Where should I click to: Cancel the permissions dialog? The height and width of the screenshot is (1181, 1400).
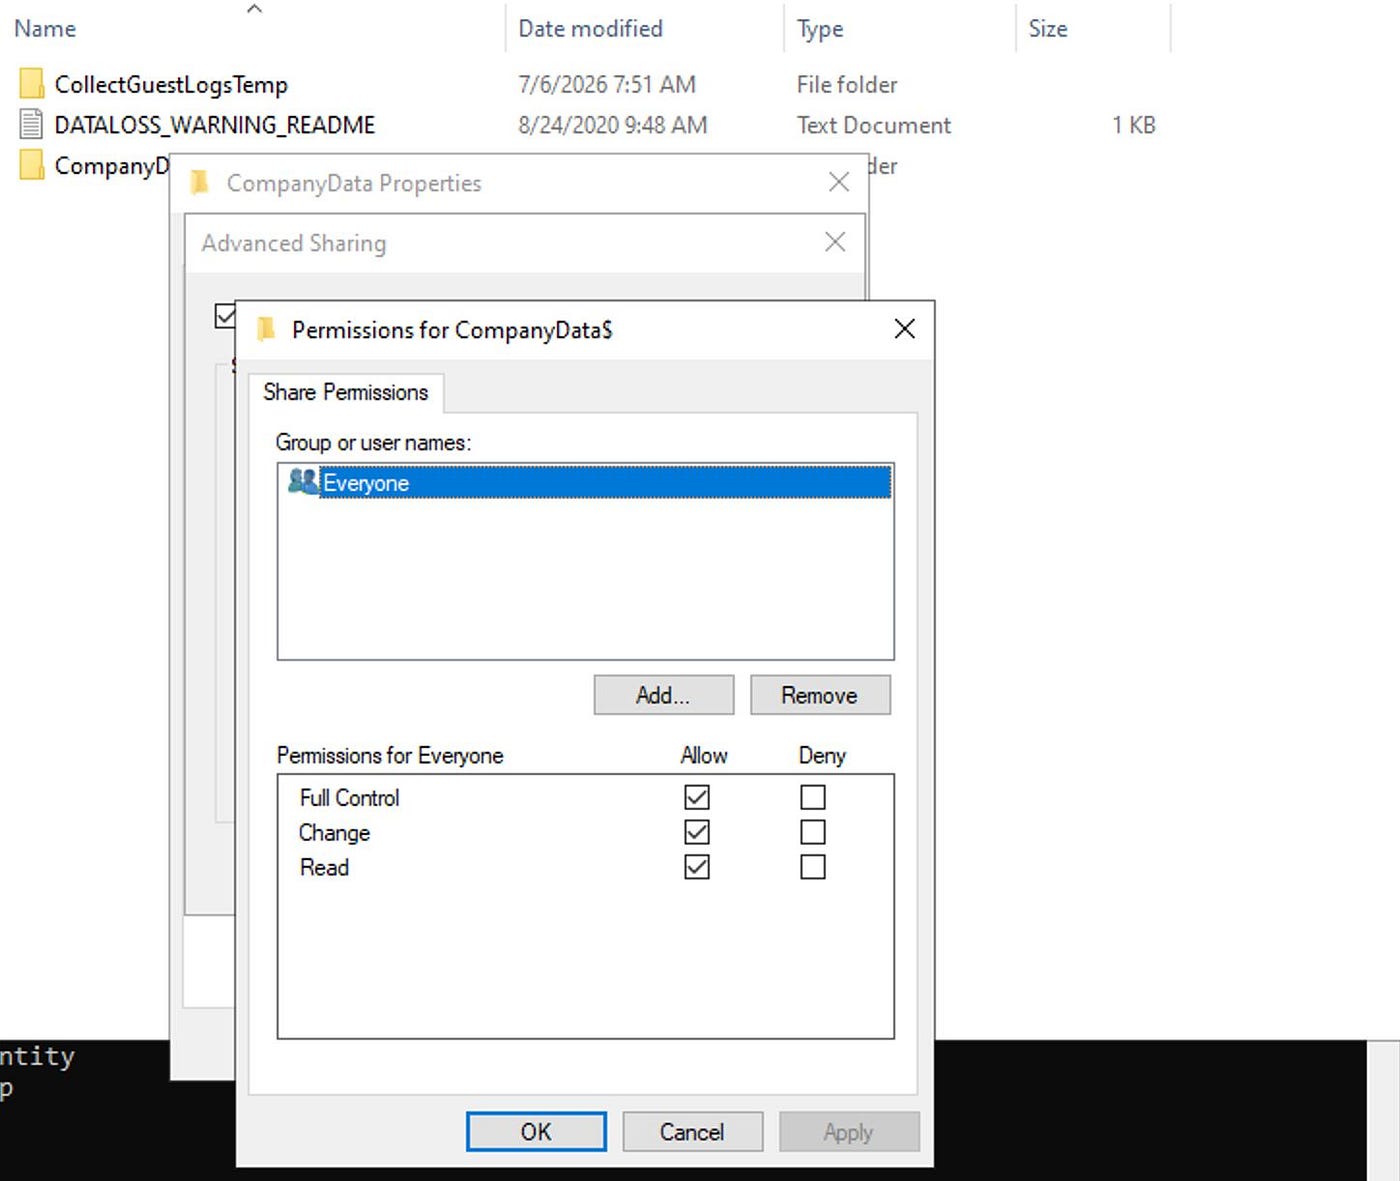coord(692,1132)
